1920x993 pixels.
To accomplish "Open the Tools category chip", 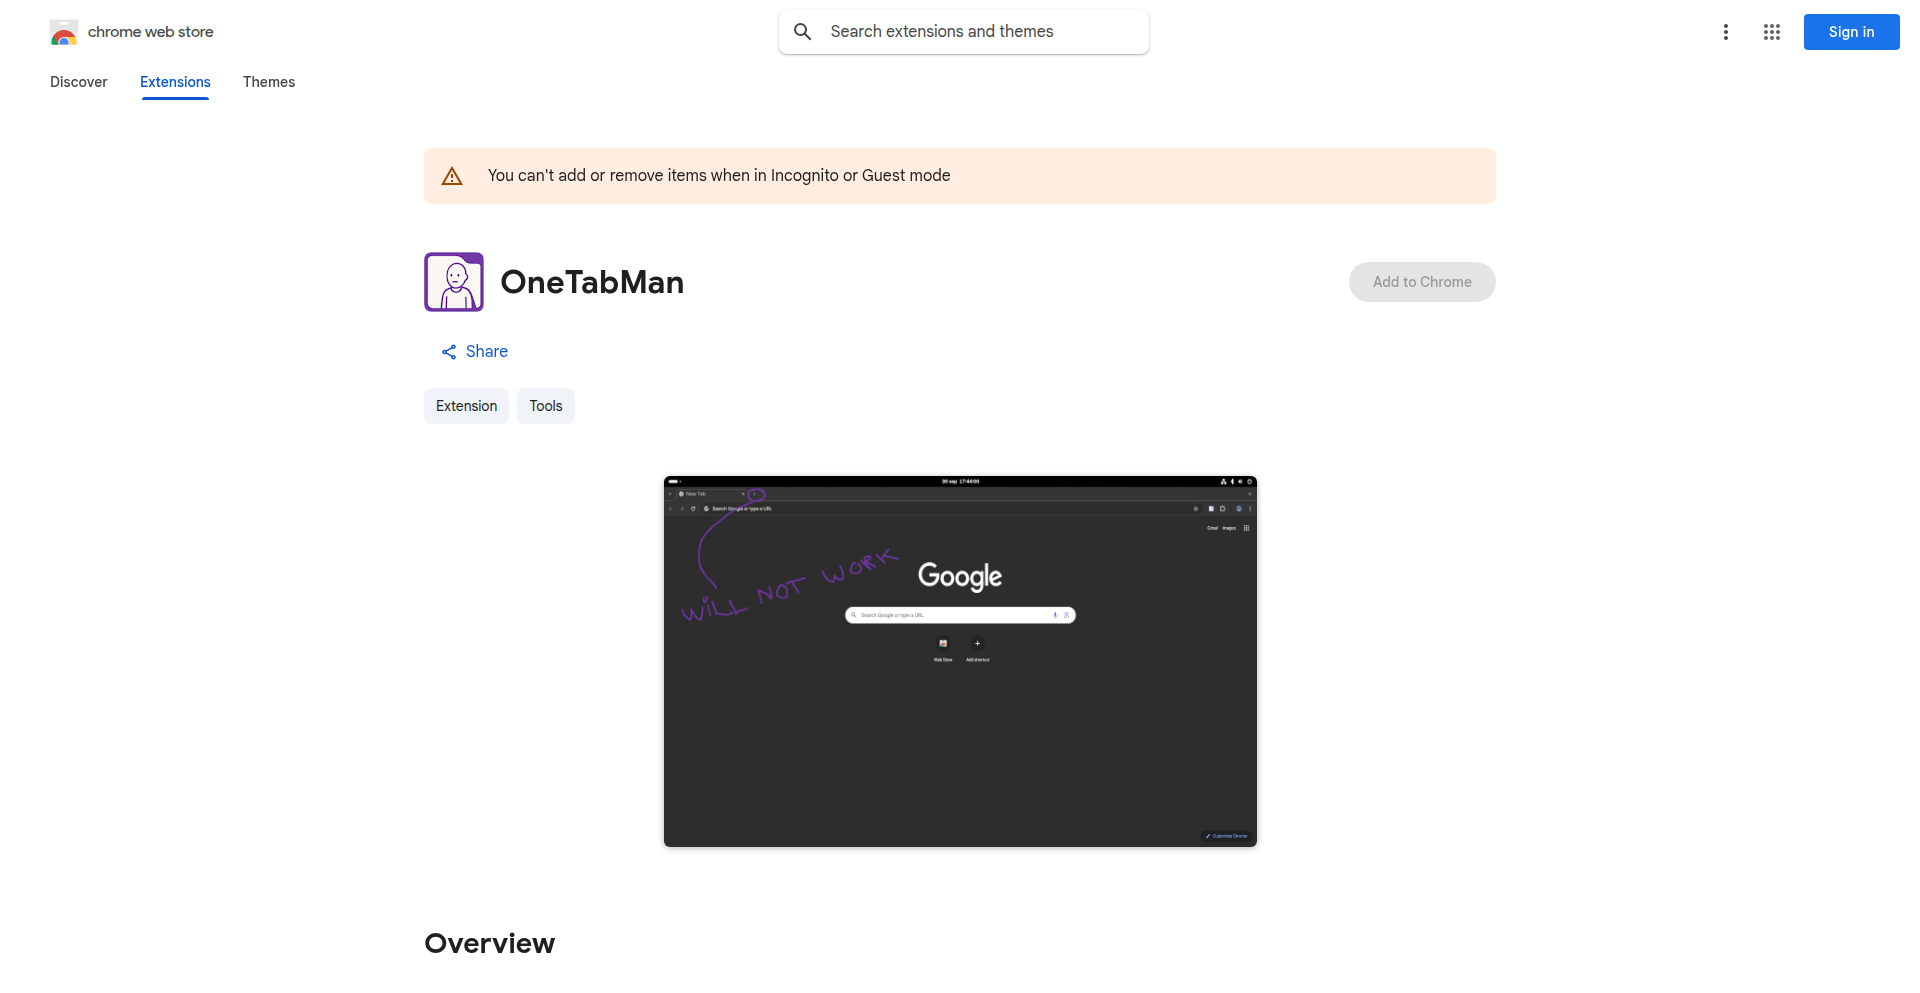I will tap(546, 406).
